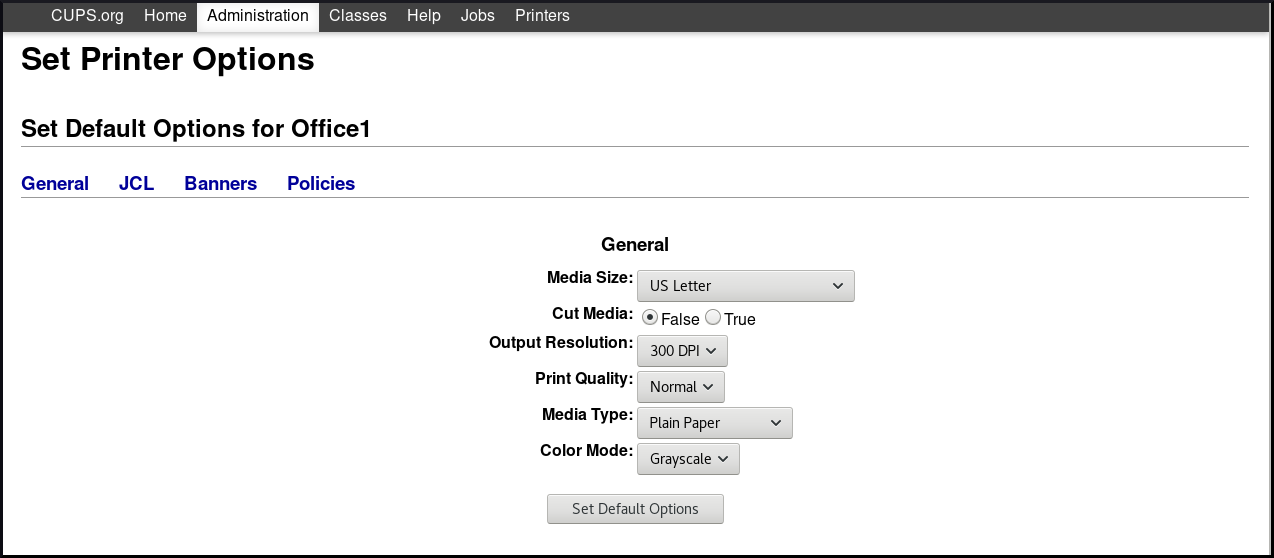Click the Set Default Options for Office1 heading
Viewport: 1274px width, 558px height.
[196, 129]
